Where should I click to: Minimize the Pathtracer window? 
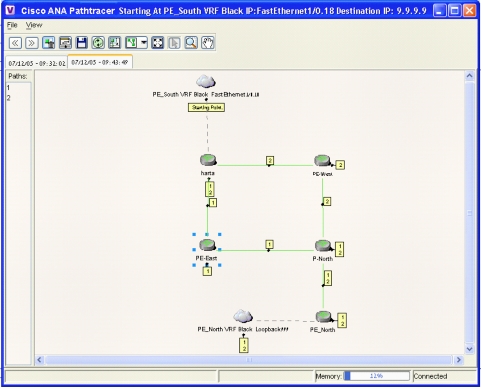tap(439, 11)
